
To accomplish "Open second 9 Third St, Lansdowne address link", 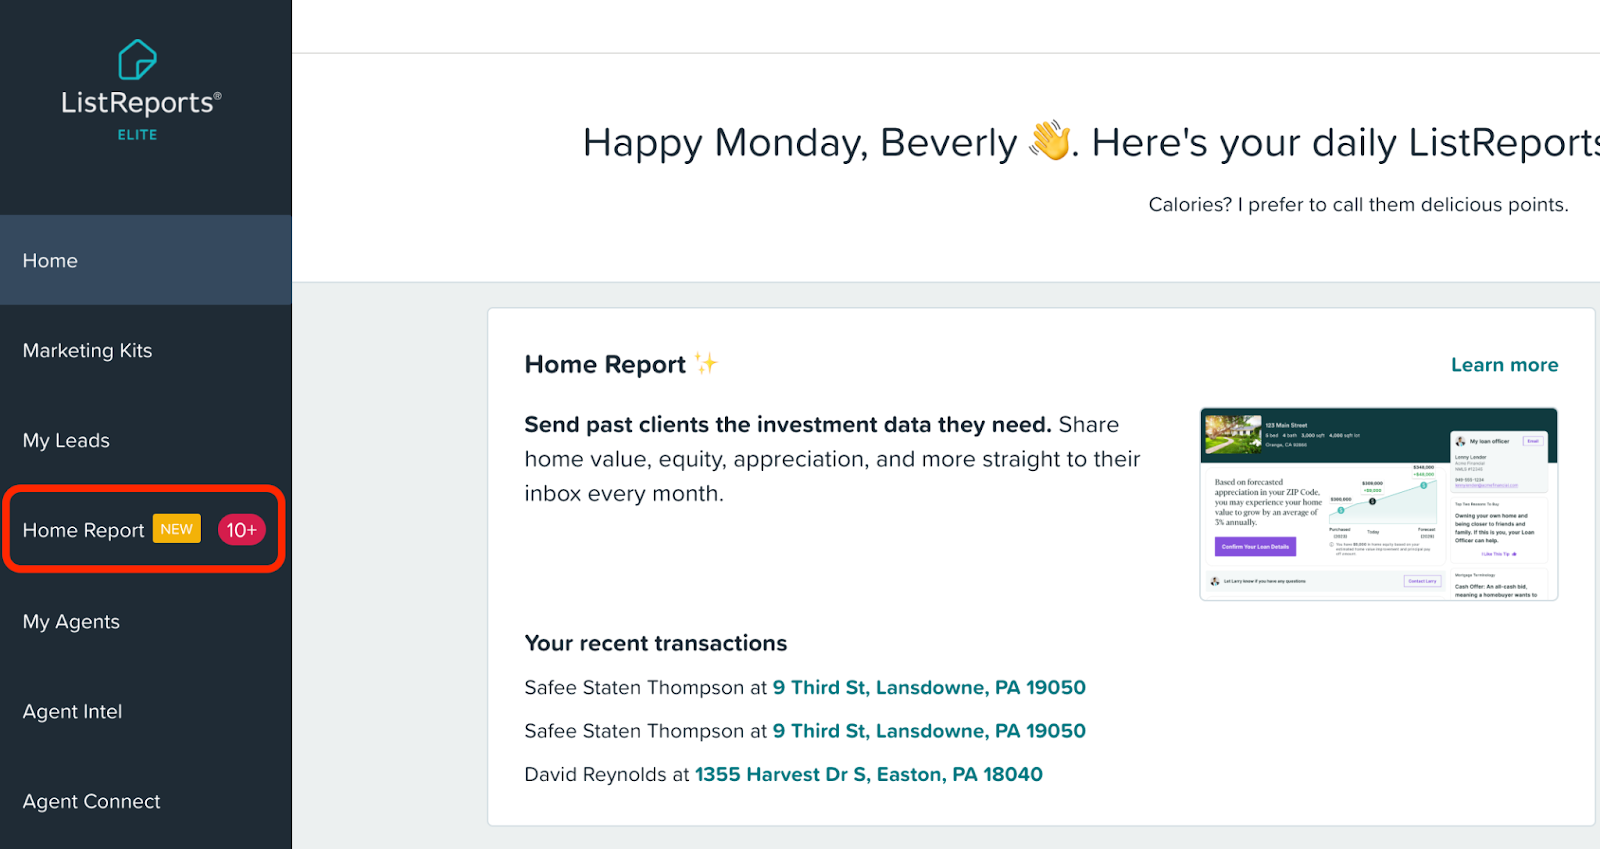I will 929,731.
